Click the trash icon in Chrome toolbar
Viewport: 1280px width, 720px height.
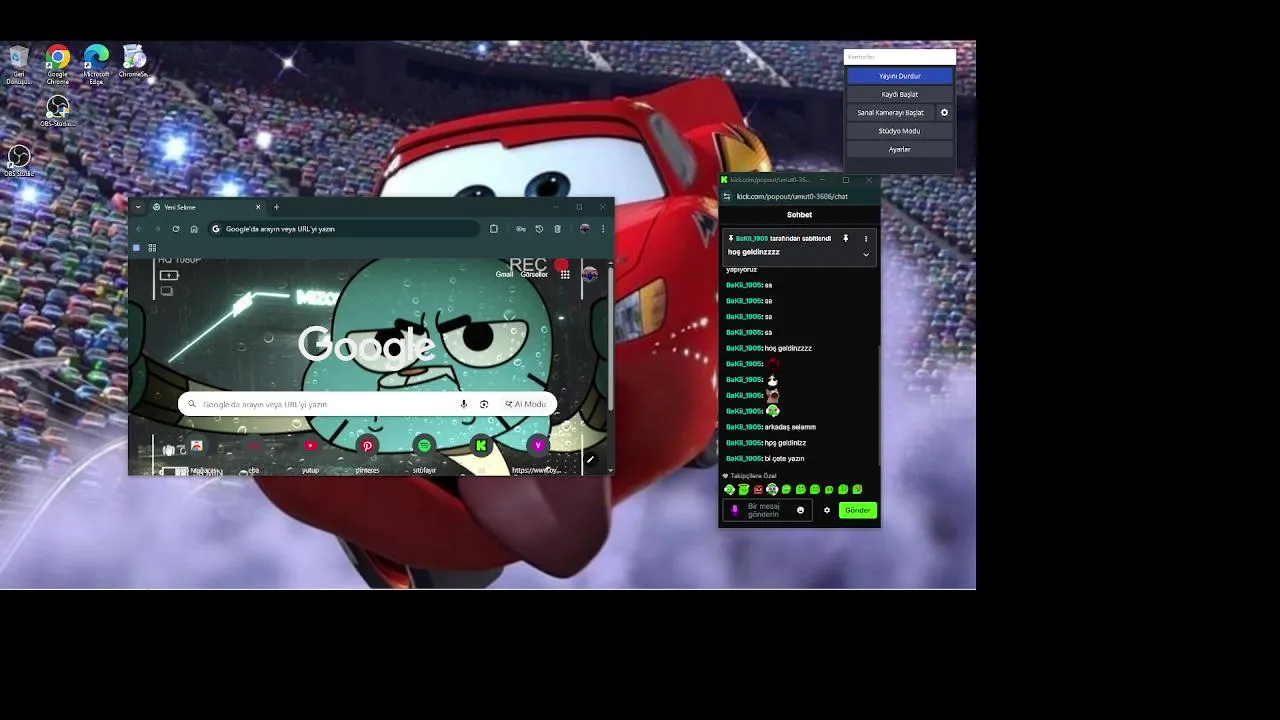coord(557,229)
